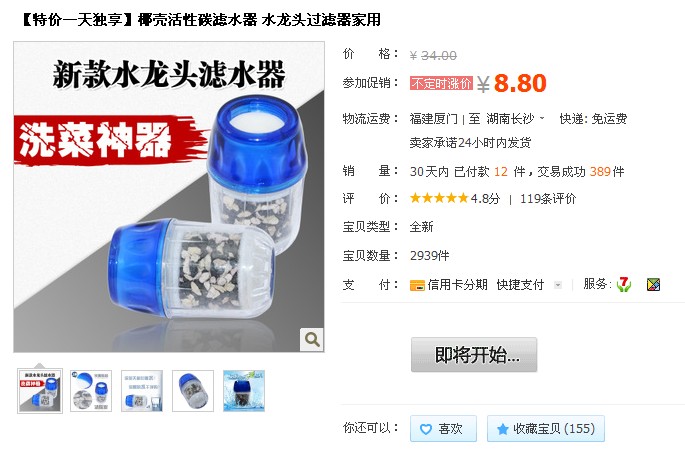Click the five-star rating icons
The height and width of the screenshot is (469, 685).
[x=439, y=198]
